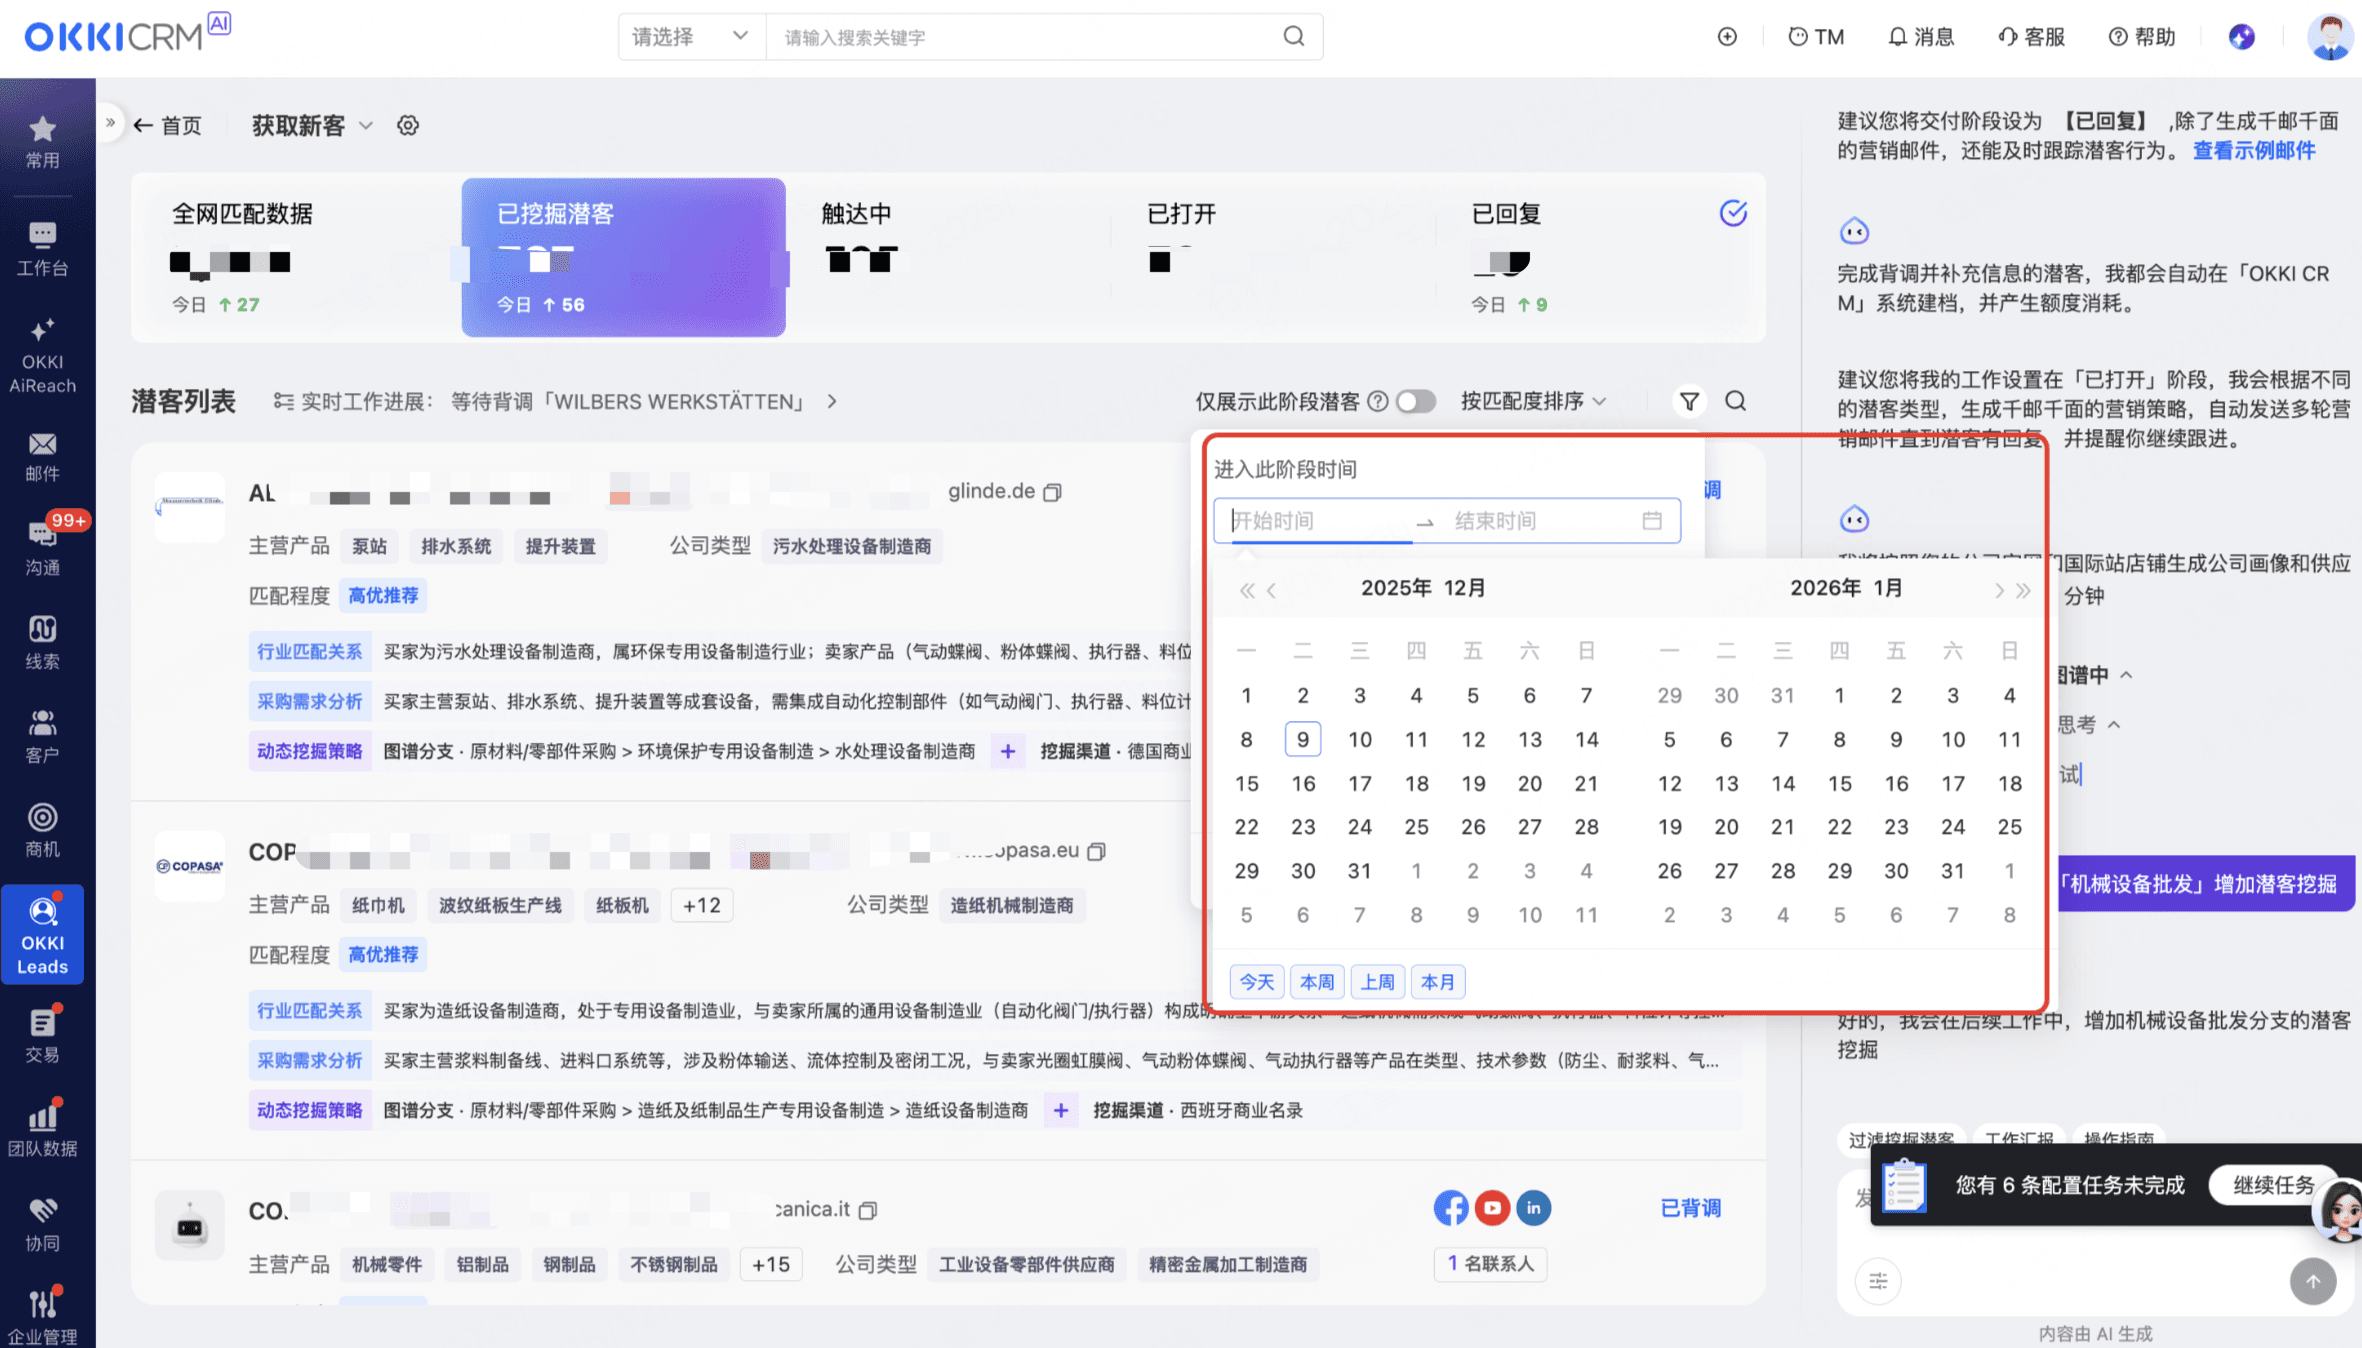Toggle the checkmark circle on 已回复 card
The height and width of the screenshot is (1348, 2362).
(1733, 213)
